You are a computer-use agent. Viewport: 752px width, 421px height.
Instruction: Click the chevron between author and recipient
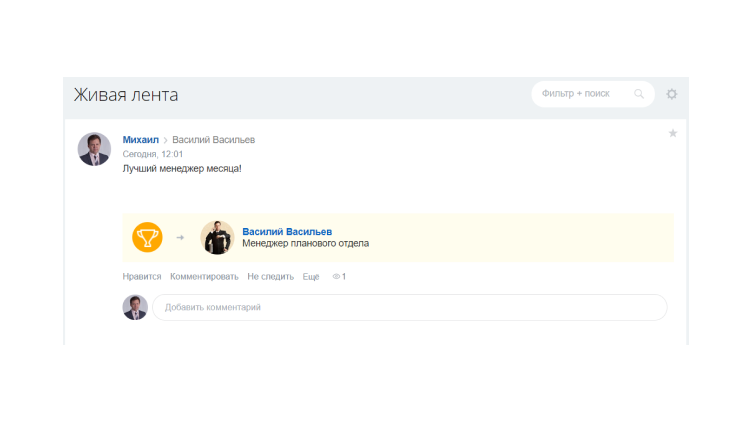click(x=165, y=140)
